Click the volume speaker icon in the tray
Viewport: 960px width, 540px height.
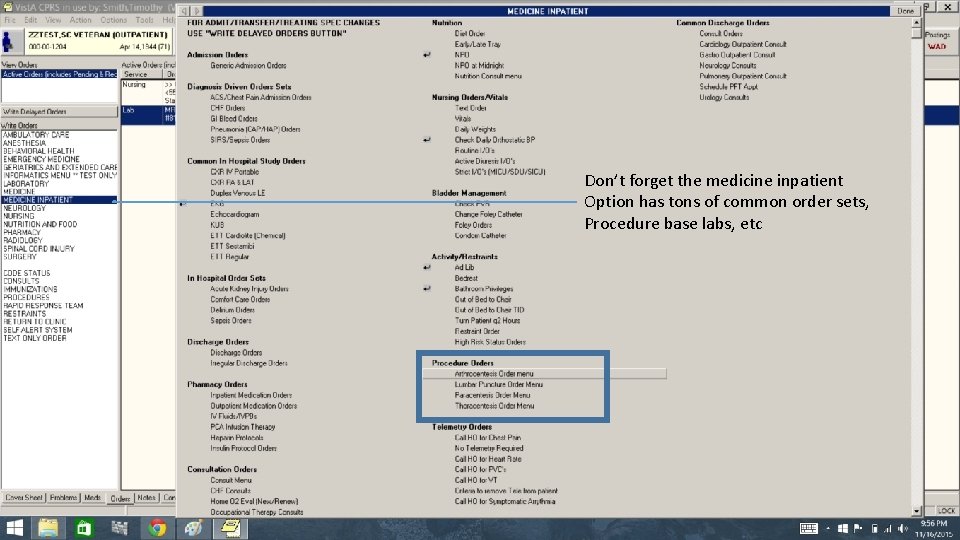coord(903,528)
